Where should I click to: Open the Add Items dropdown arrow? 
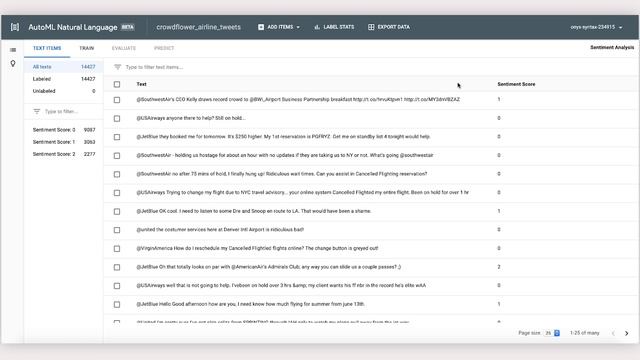tap(298, 27)
